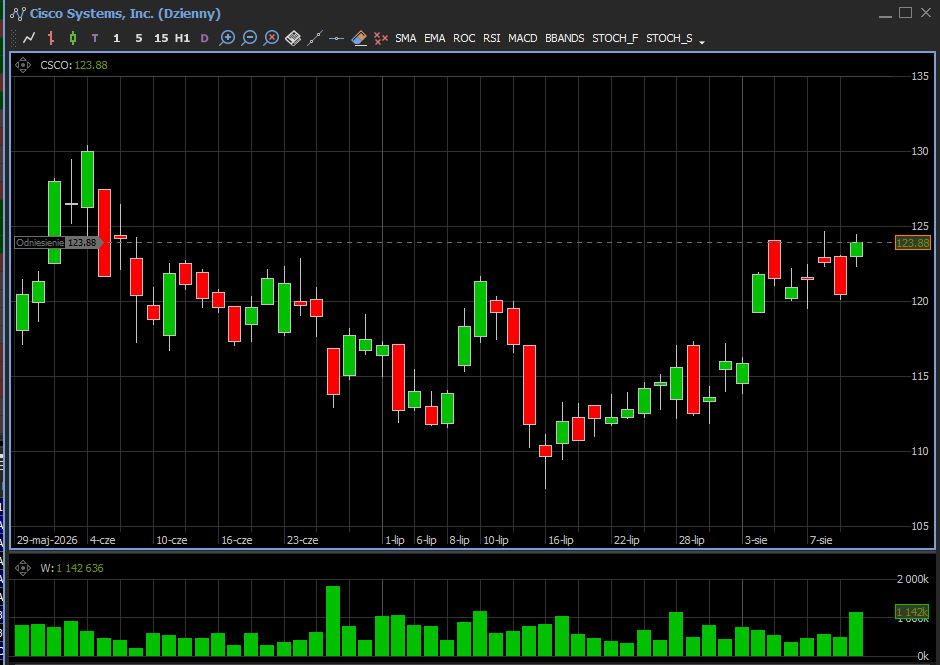
Task: Activate the horizontal line drawing tool
Action: tap(336, 38)
